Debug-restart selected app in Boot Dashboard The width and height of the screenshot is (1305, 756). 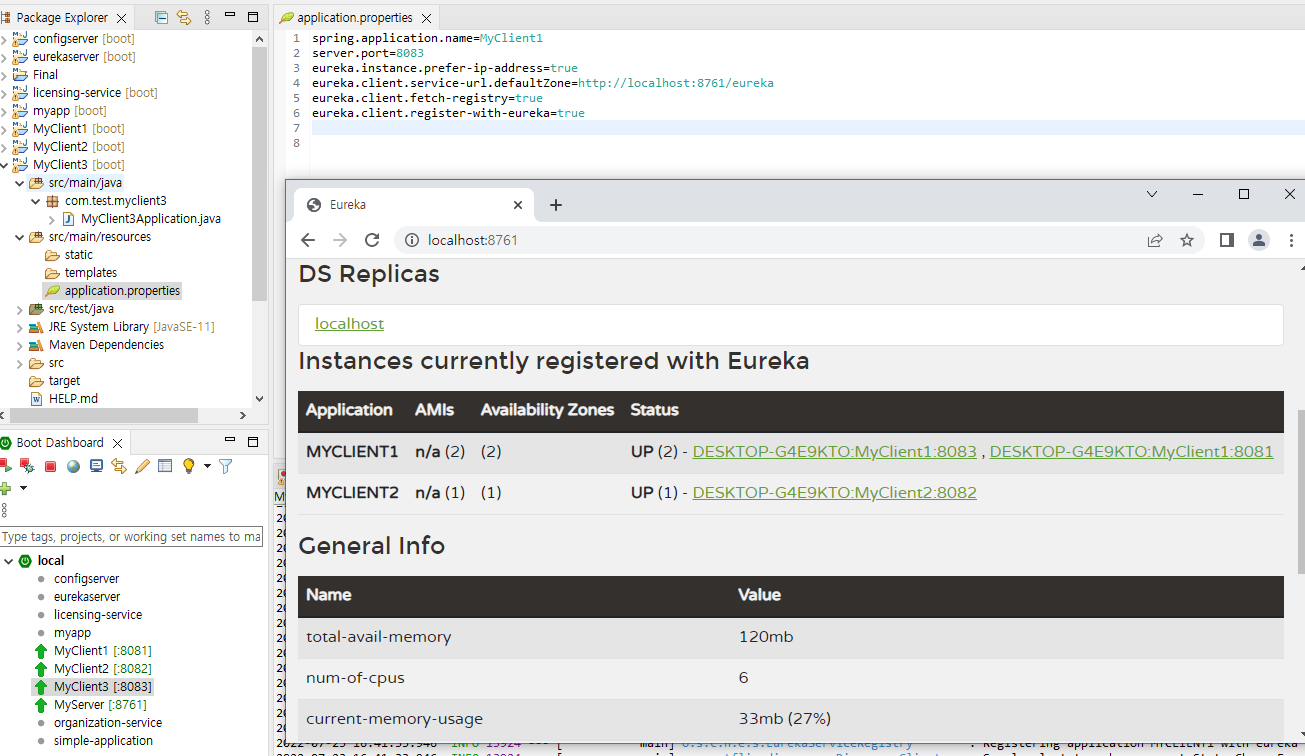28,466
